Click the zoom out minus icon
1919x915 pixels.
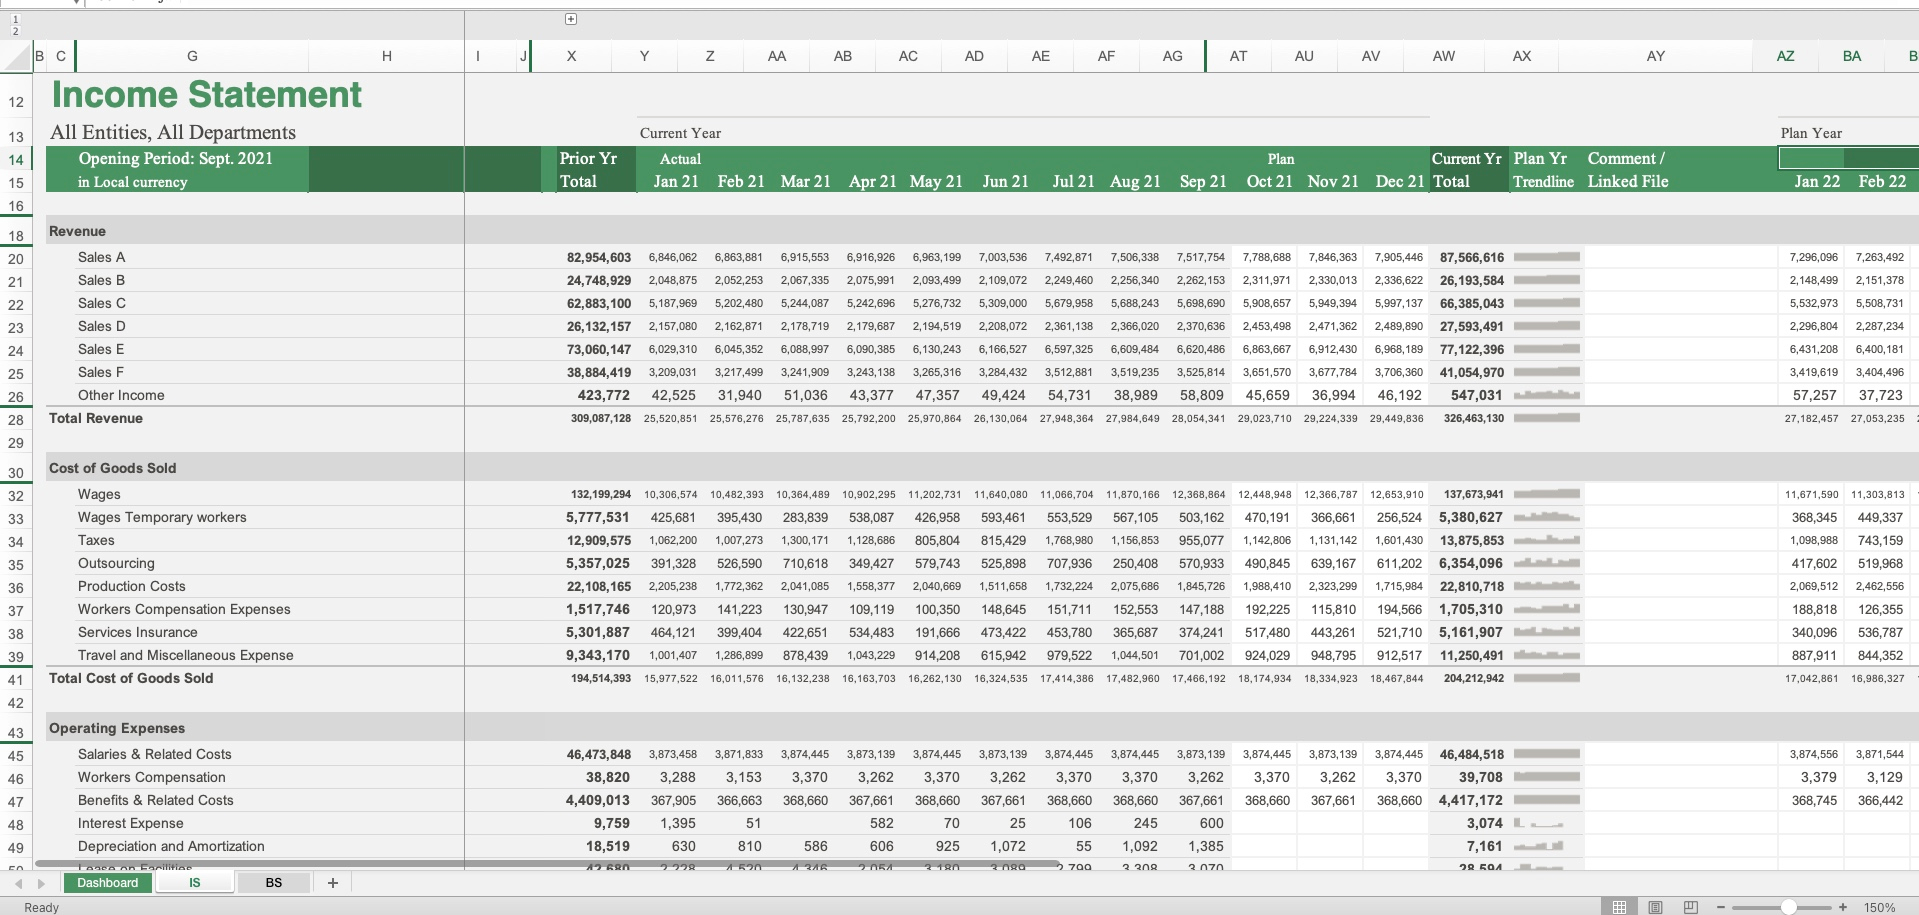1721,907
